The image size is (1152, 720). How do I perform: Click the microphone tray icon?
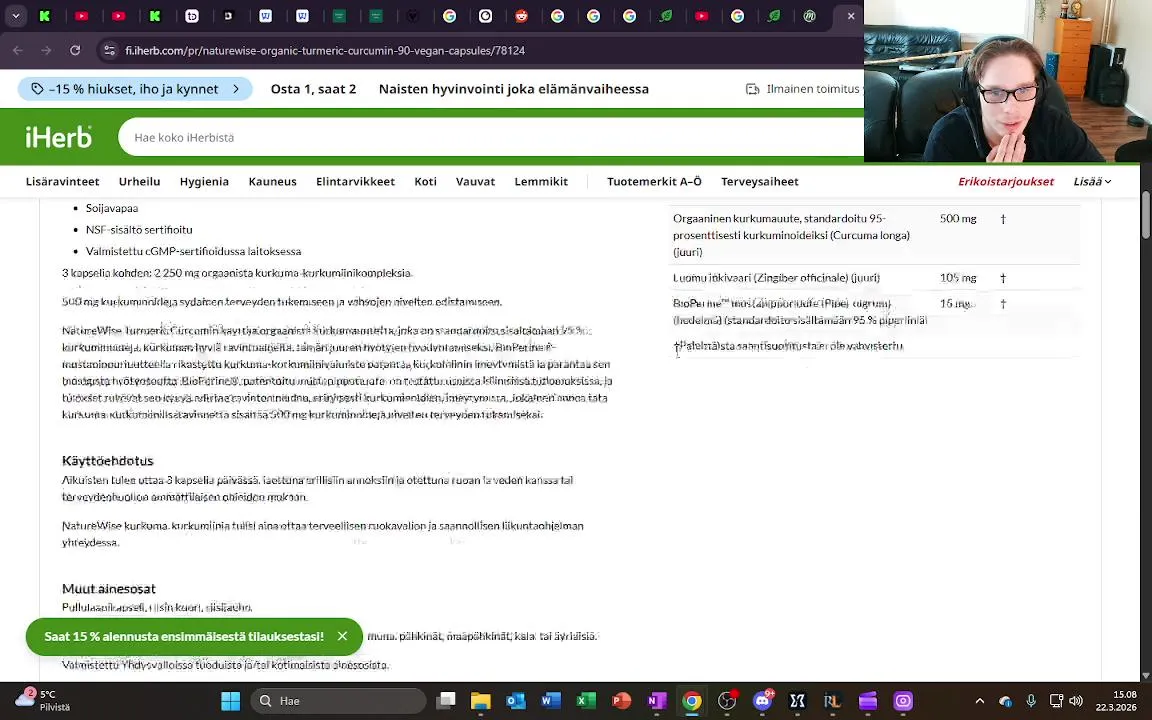[x=1031, y=701]
